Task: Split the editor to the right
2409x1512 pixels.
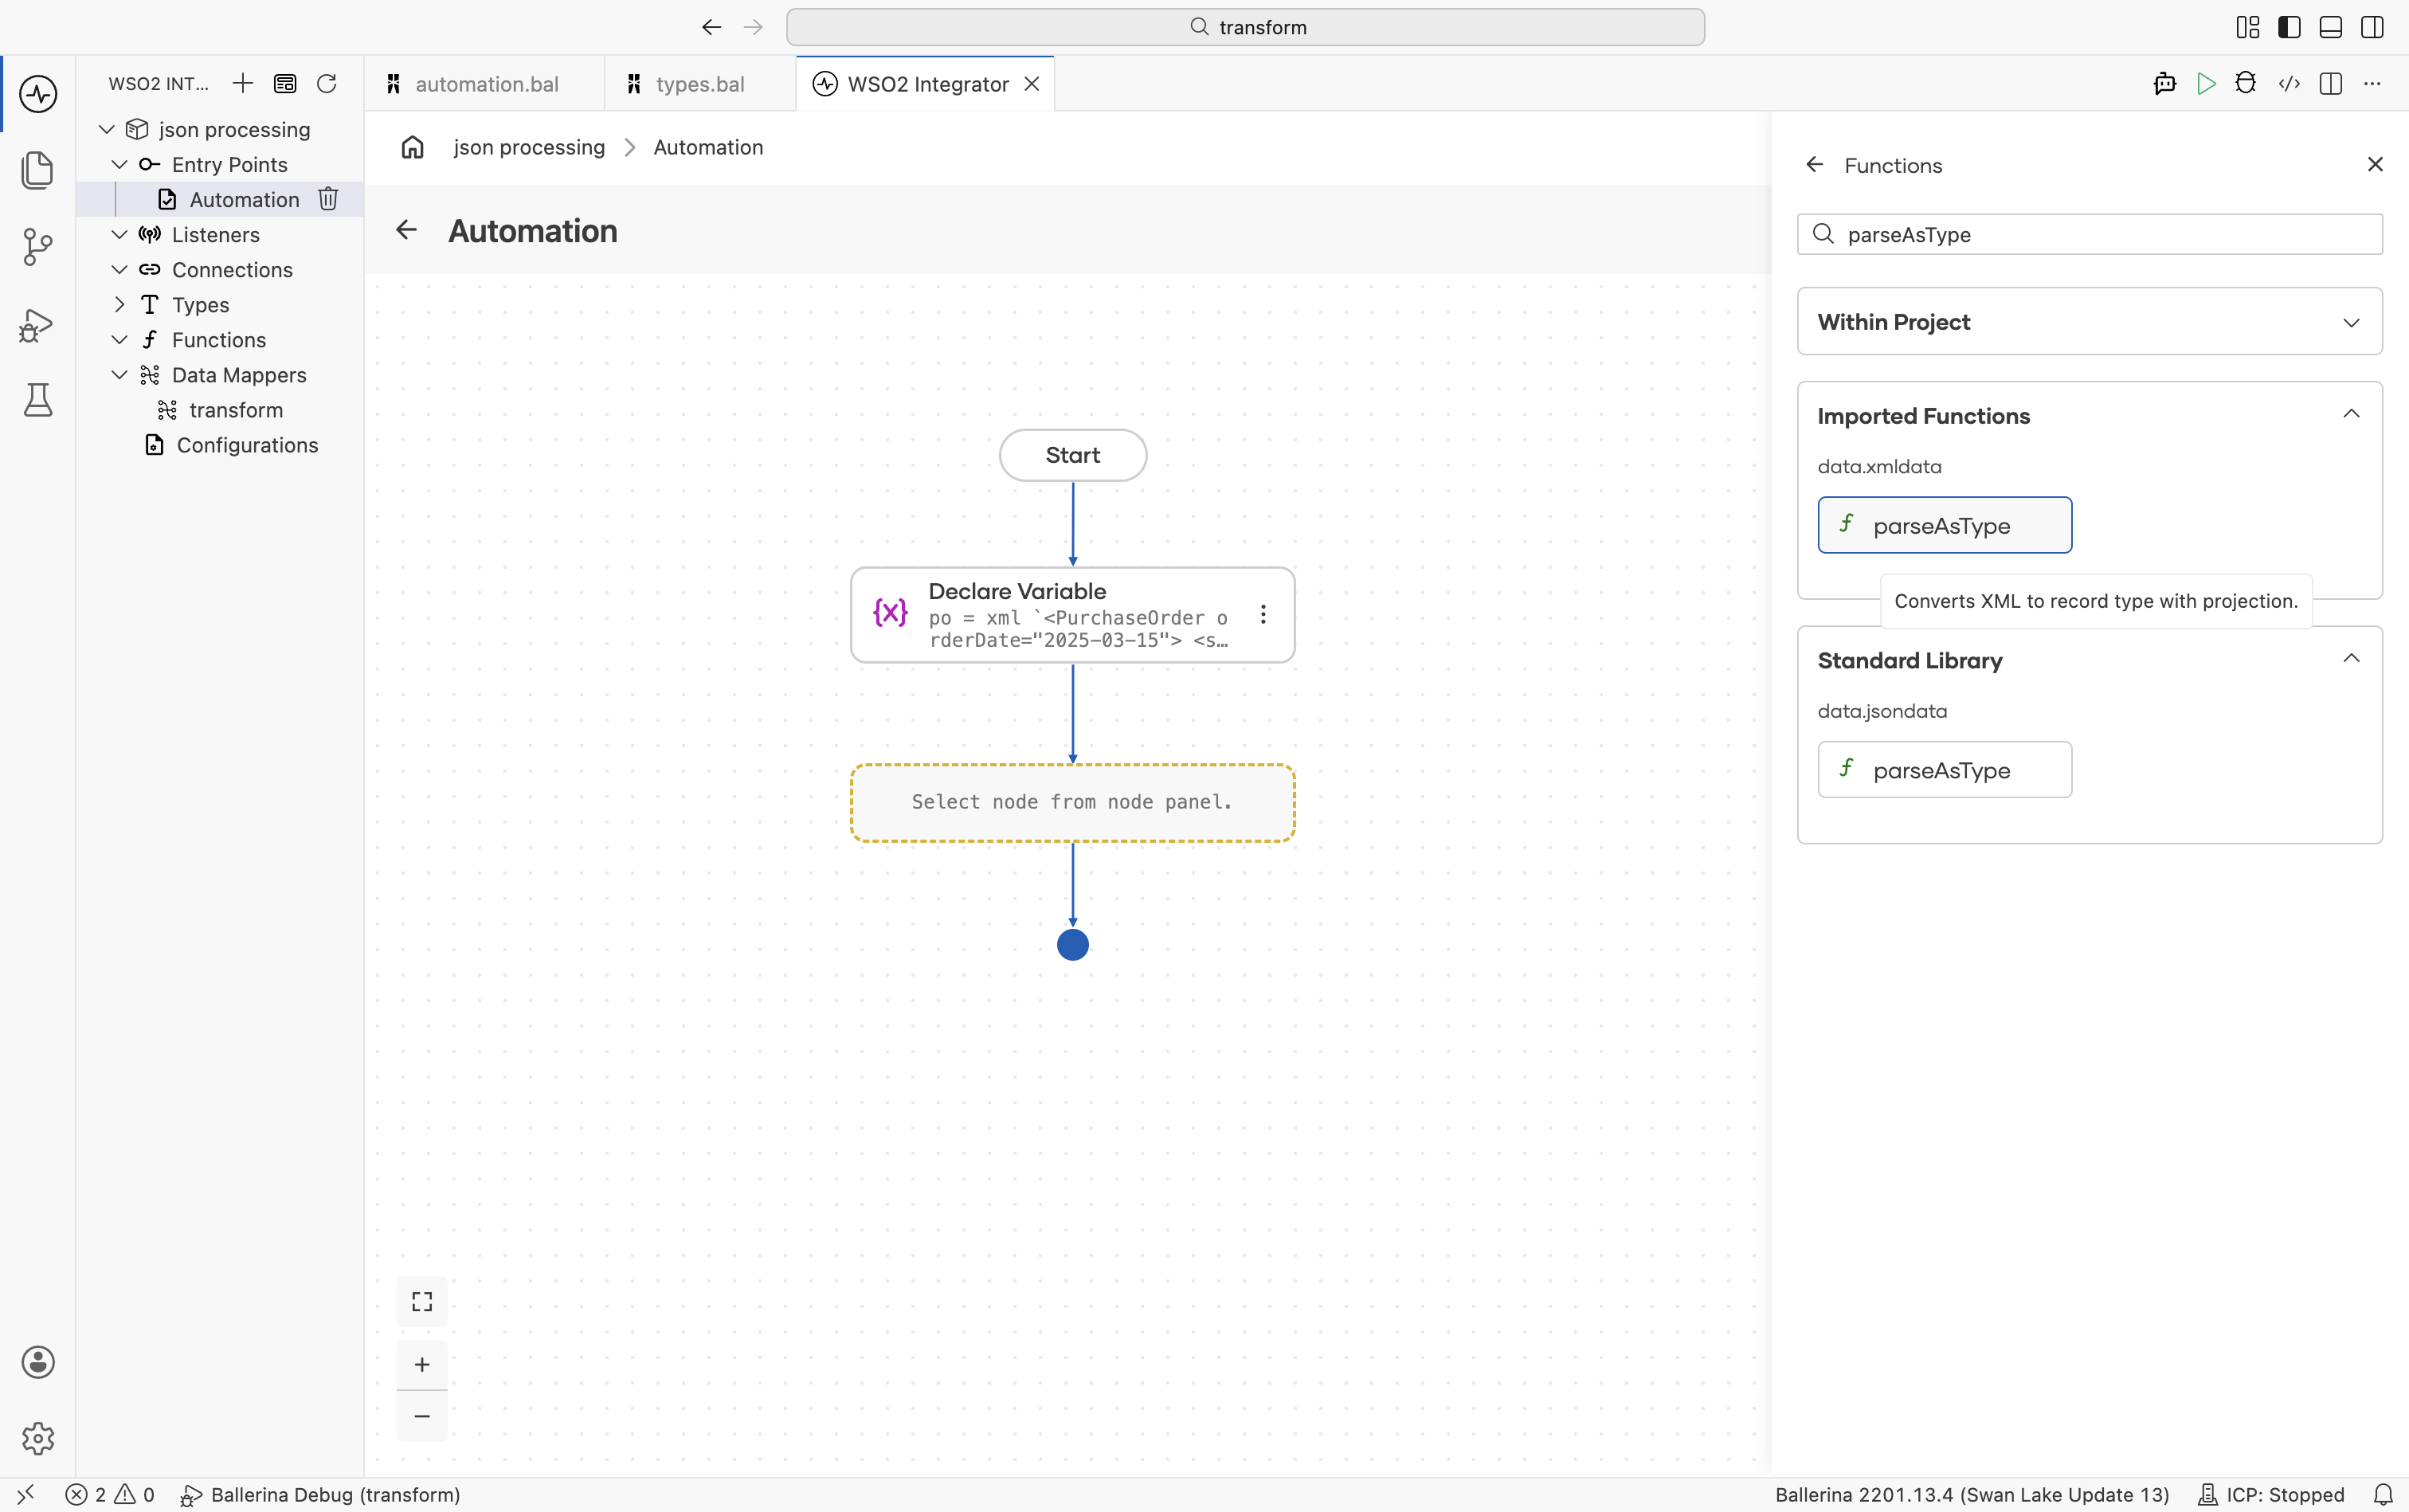Action: (x=2331, y=84)
